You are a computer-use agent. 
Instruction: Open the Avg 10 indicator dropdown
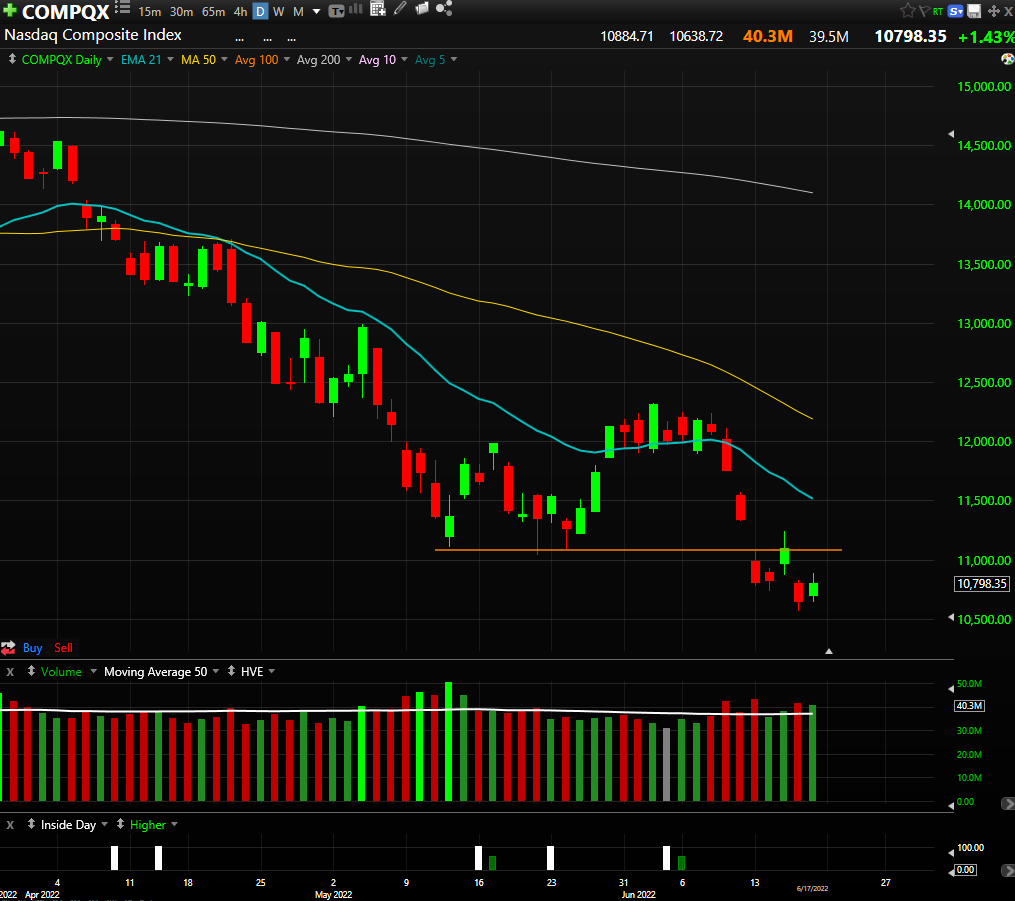click(404, 60)
